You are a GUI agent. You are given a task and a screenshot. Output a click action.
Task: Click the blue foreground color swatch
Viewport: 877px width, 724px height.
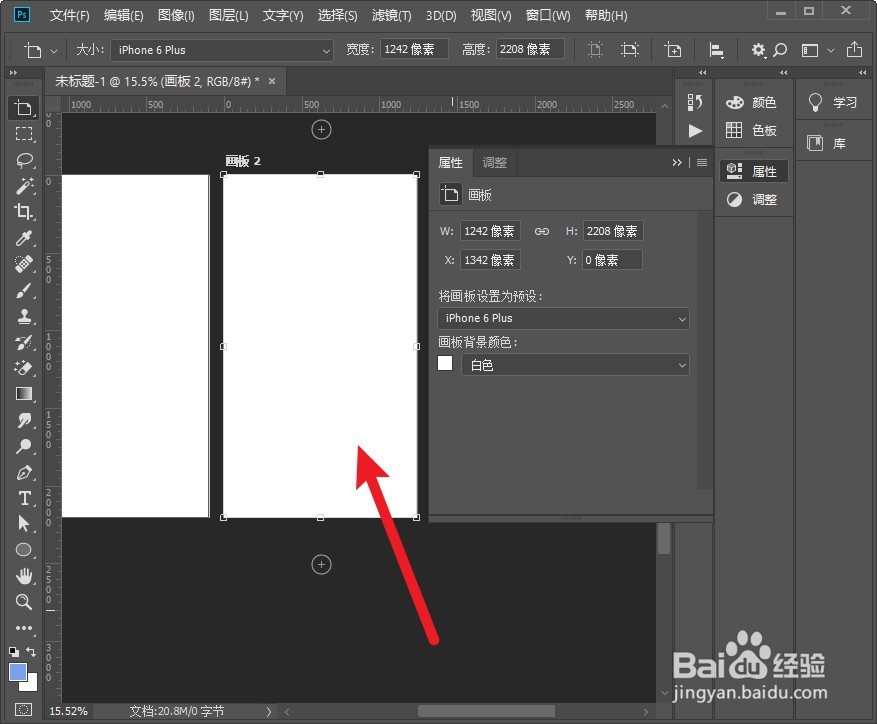pos(17,672)
